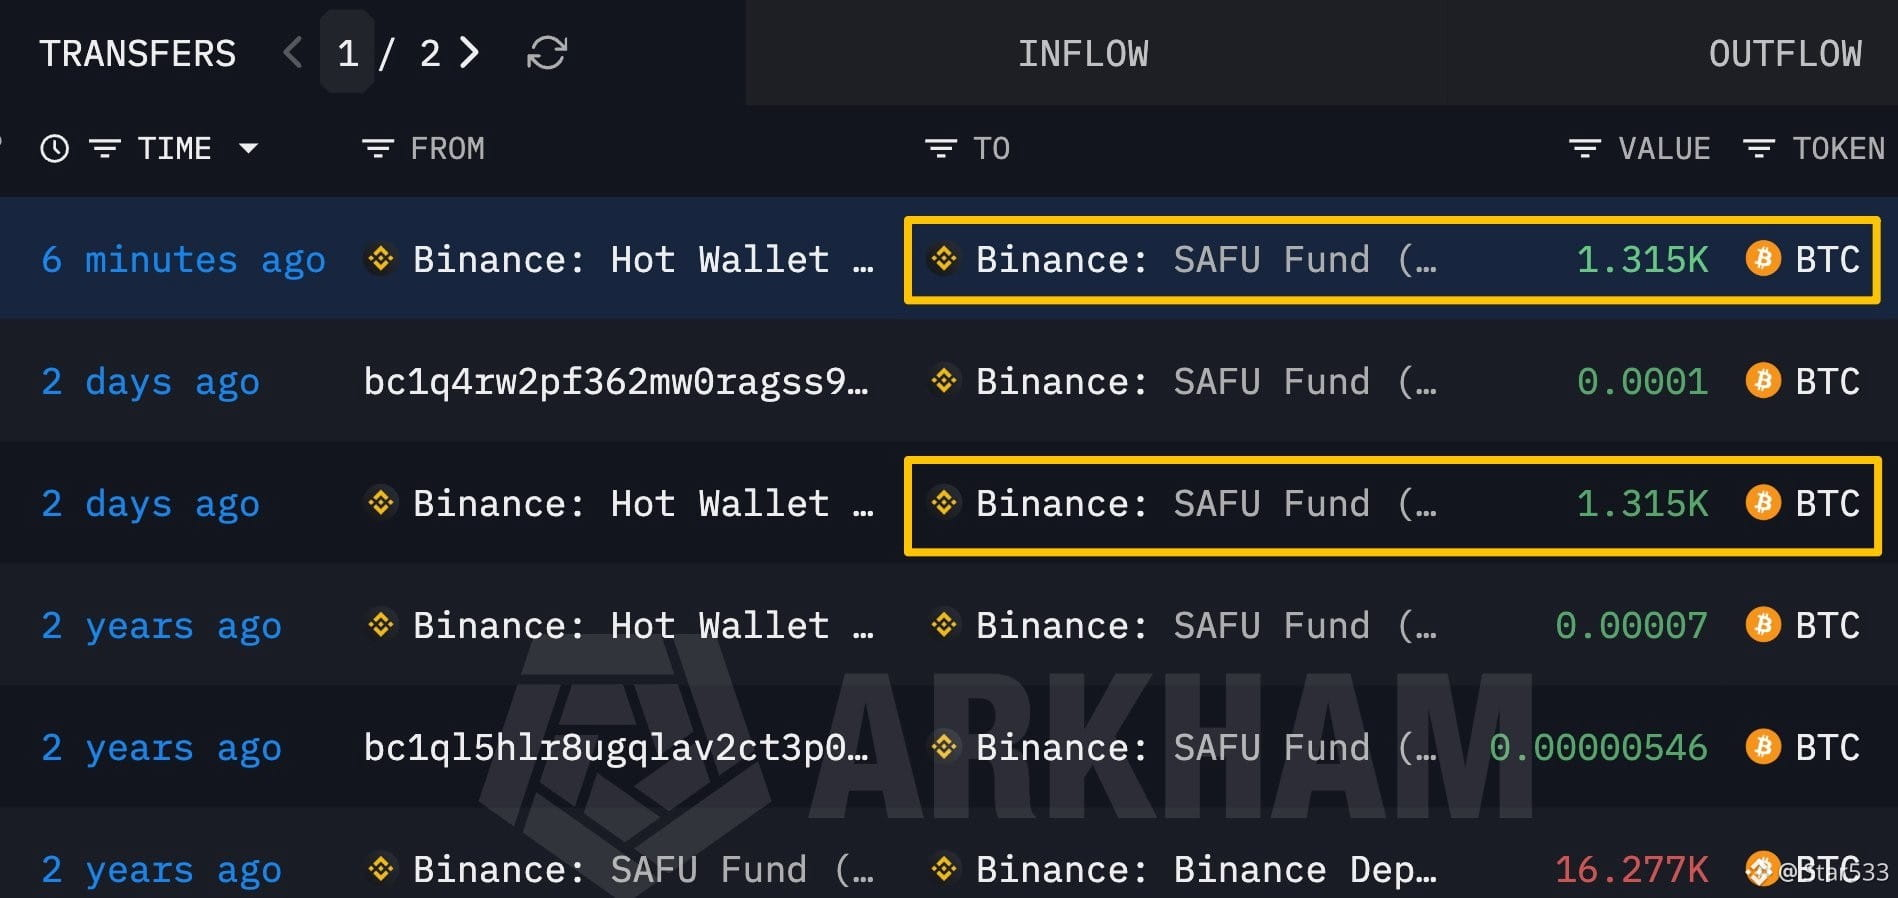Click recipient Binance icon in the 0.00007 row

coord(944,625)
